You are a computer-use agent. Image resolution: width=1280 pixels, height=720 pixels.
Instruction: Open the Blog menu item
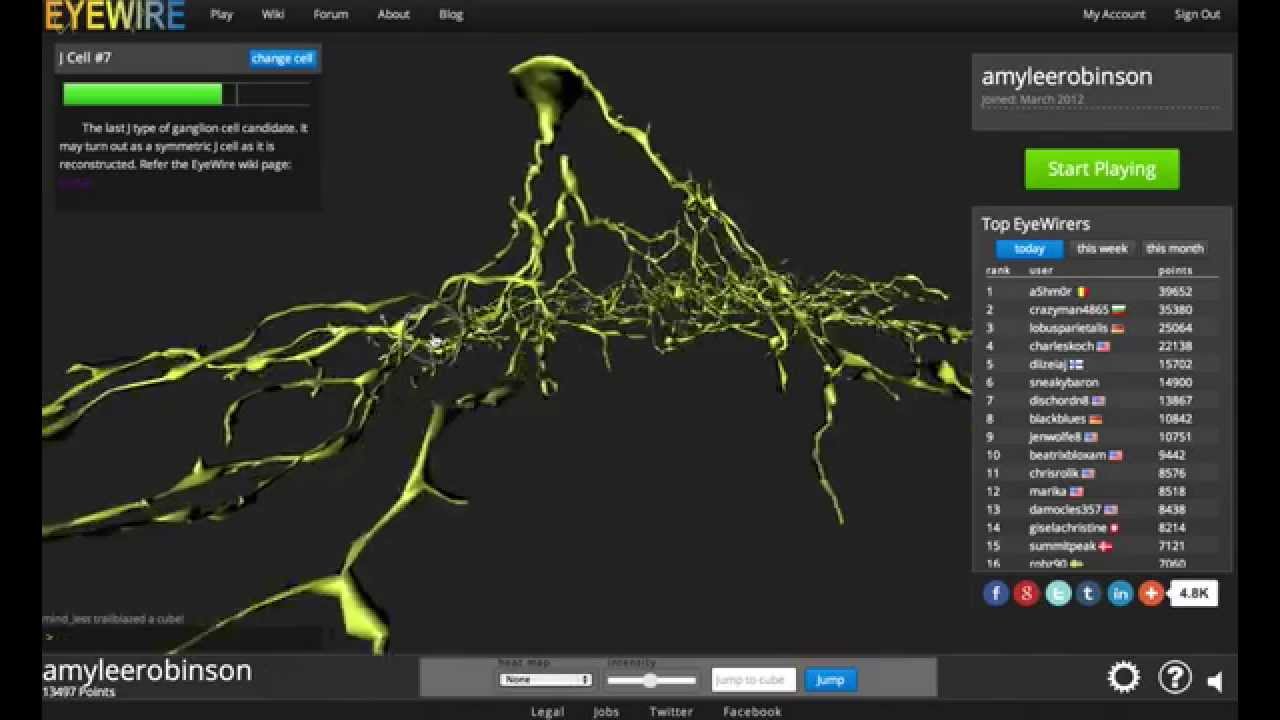pyautogui.click(x=451, y=14)
